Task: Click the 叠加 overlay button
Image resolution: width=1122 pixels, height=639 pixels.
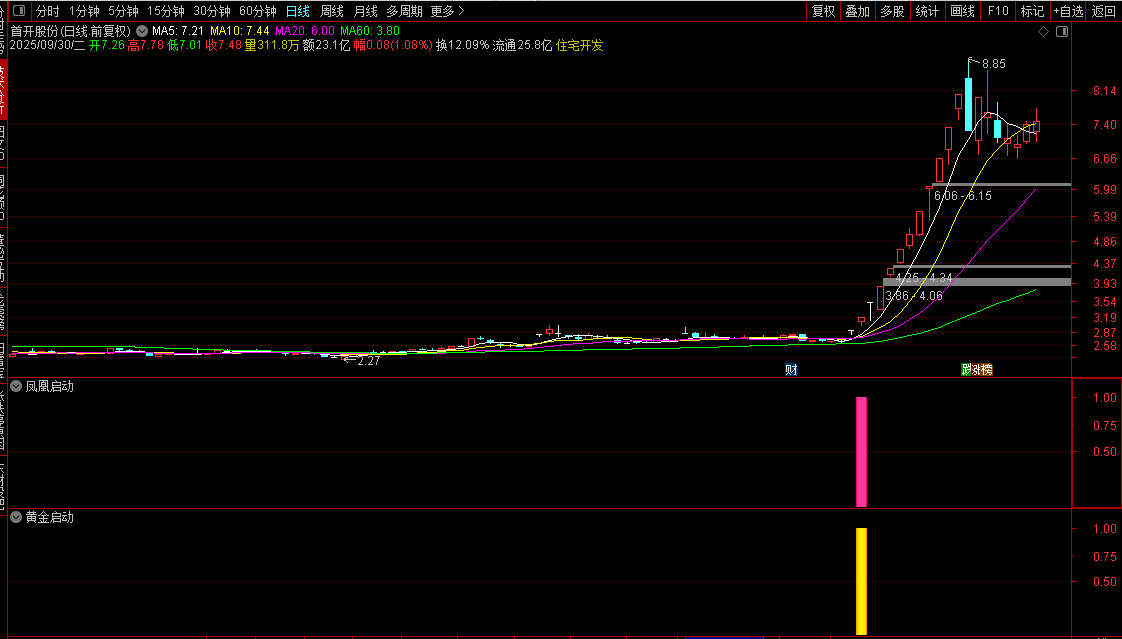Action: pos(857,11)
